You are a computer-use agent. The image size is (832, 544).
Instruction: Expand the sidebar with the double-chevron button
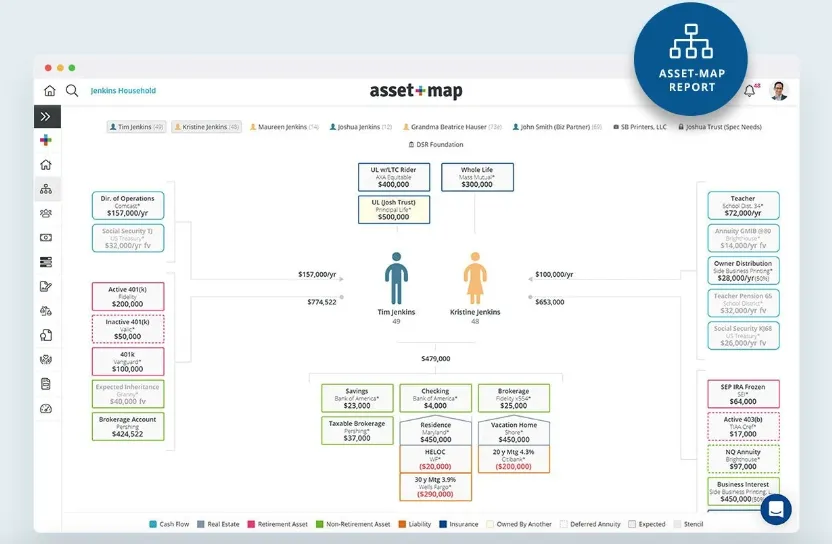tap(47, 116)
